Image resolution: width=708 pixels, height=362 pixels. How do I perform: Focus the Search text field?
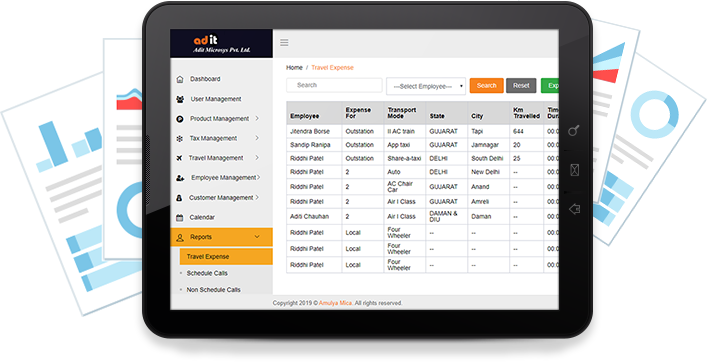point(334,85)
